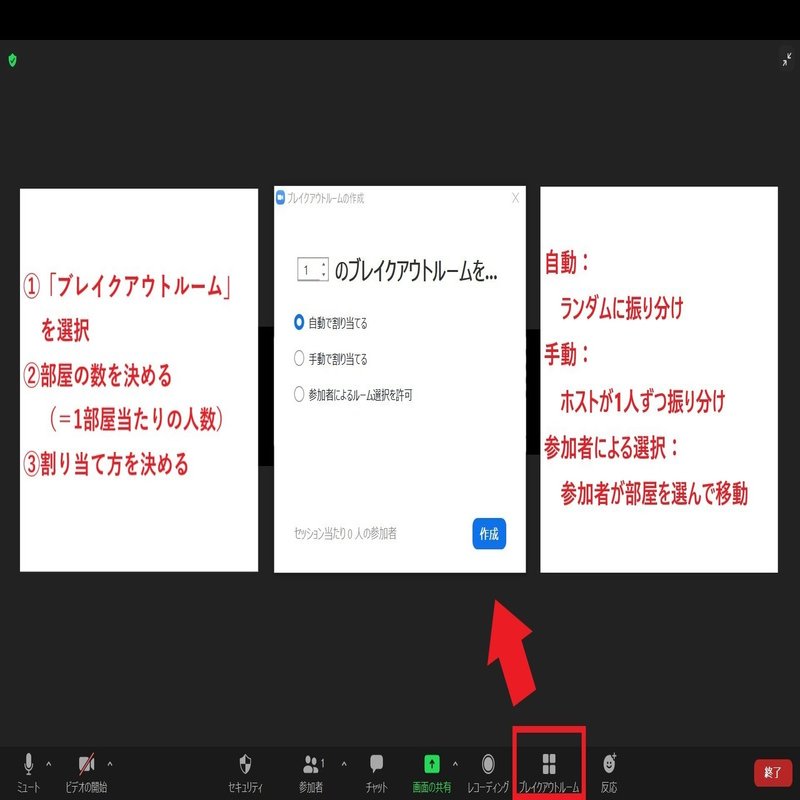Start the video with ビデオの開始
Image resolution: width=800 pixels, height=800 pixels.
(85, 765)
